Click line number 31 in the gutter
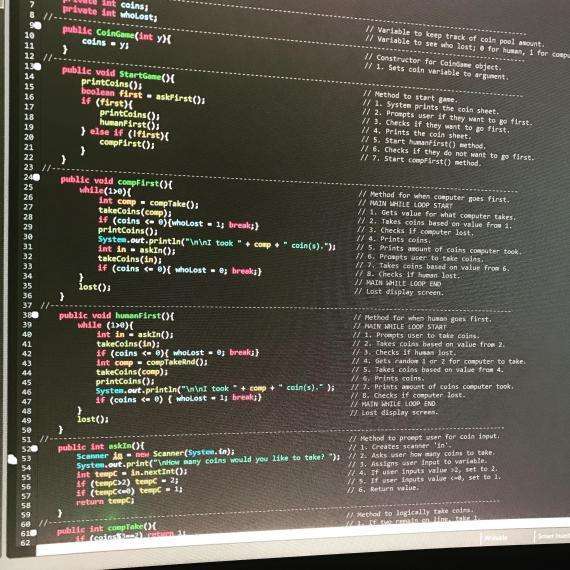 (28, 247)
